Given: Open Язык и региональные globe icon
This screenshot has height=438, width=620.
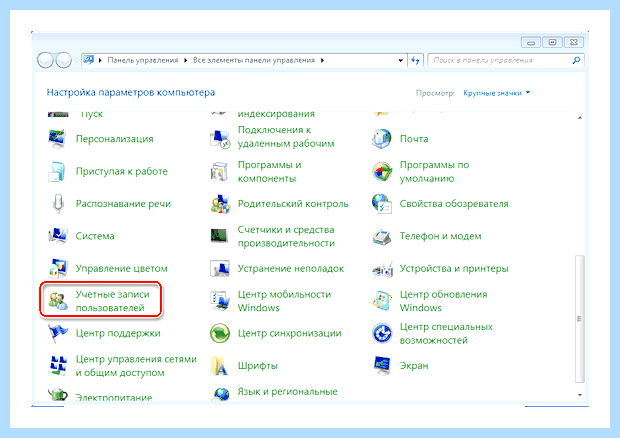Looking at the screenshot, I should [221, 394].
